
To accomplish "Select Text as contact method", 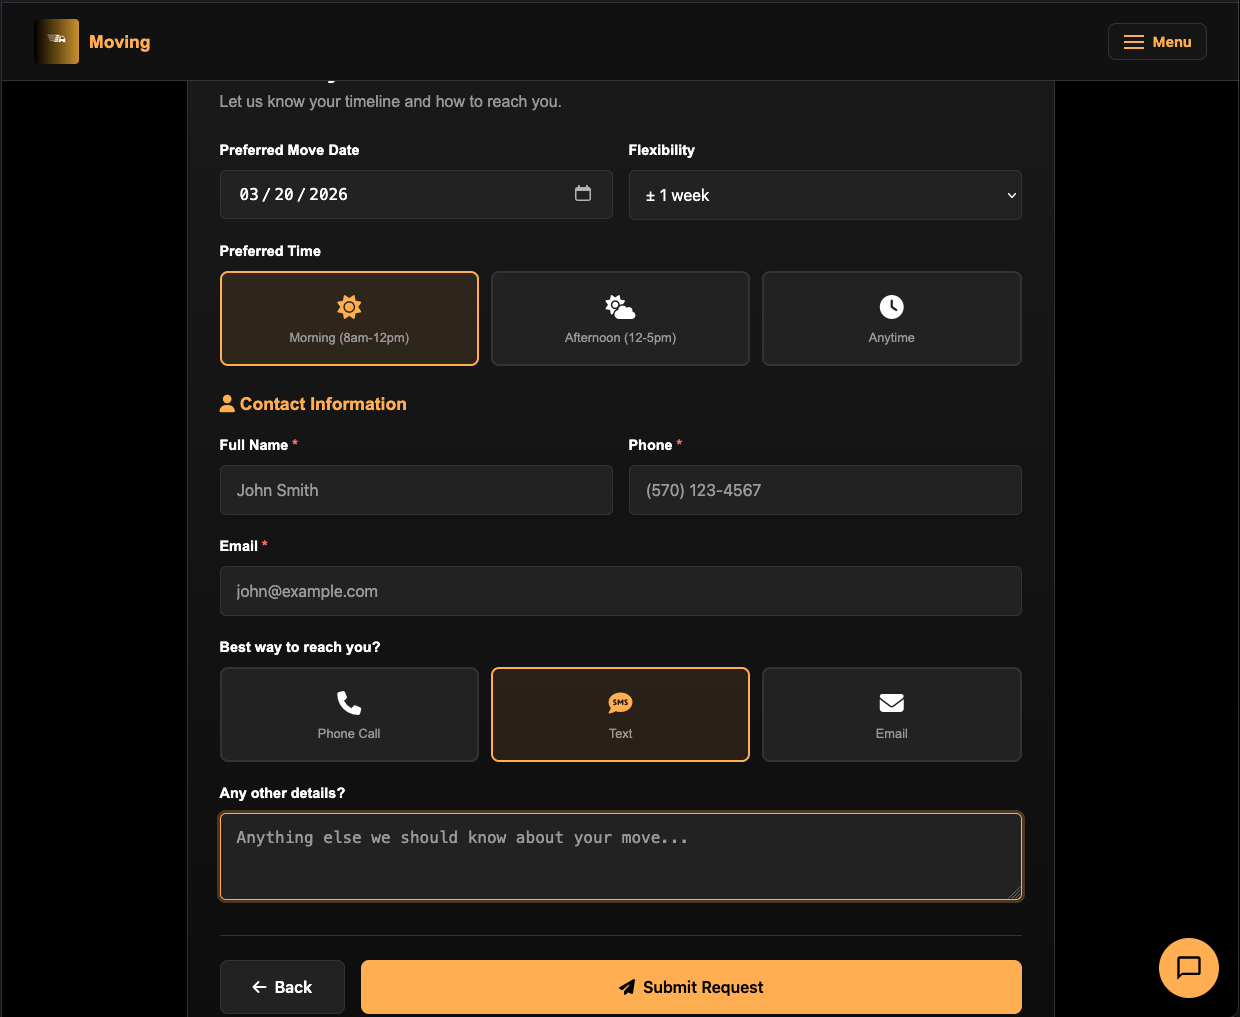I will click(x=620, y=714).
